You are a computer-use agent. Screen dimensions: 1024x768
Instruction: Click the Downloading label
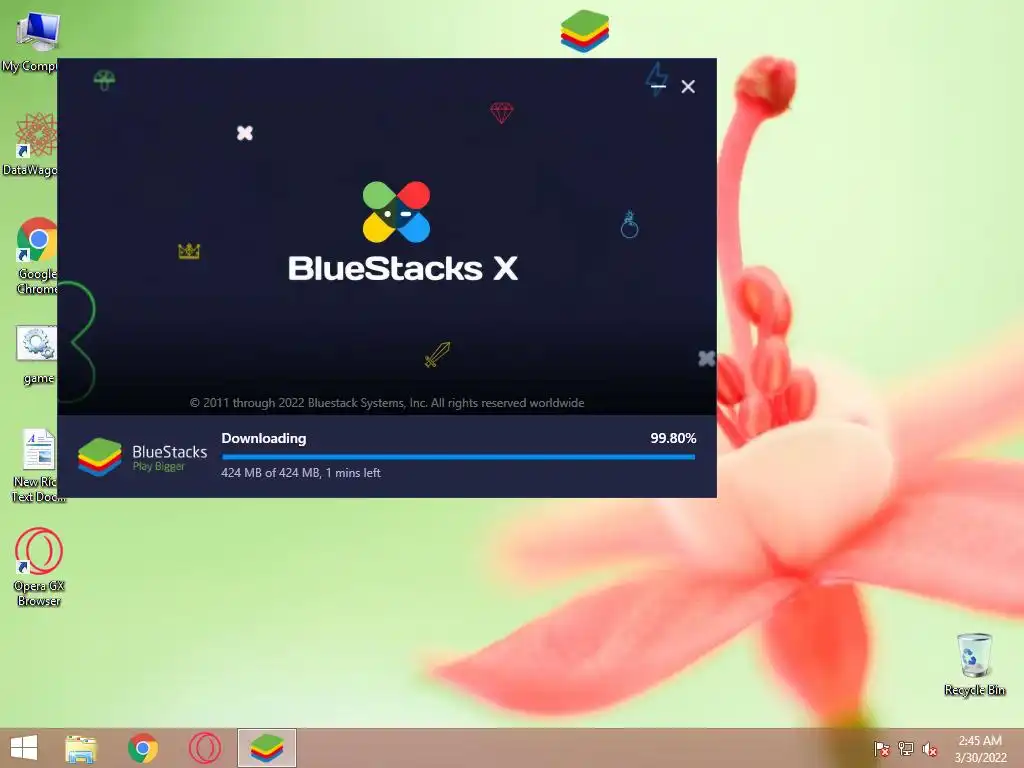click(x=264, y=438)
